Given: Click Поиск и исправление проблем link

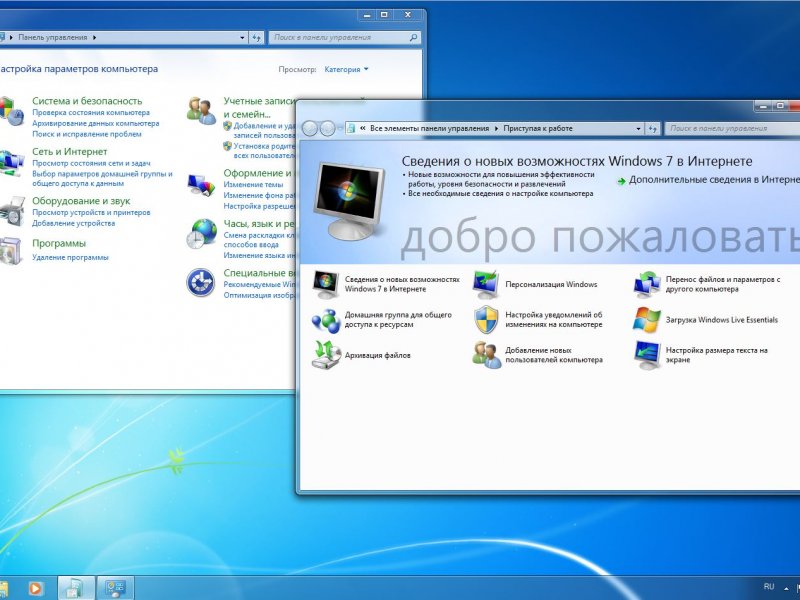Looking at the screenshot, I should click(87, 134).
